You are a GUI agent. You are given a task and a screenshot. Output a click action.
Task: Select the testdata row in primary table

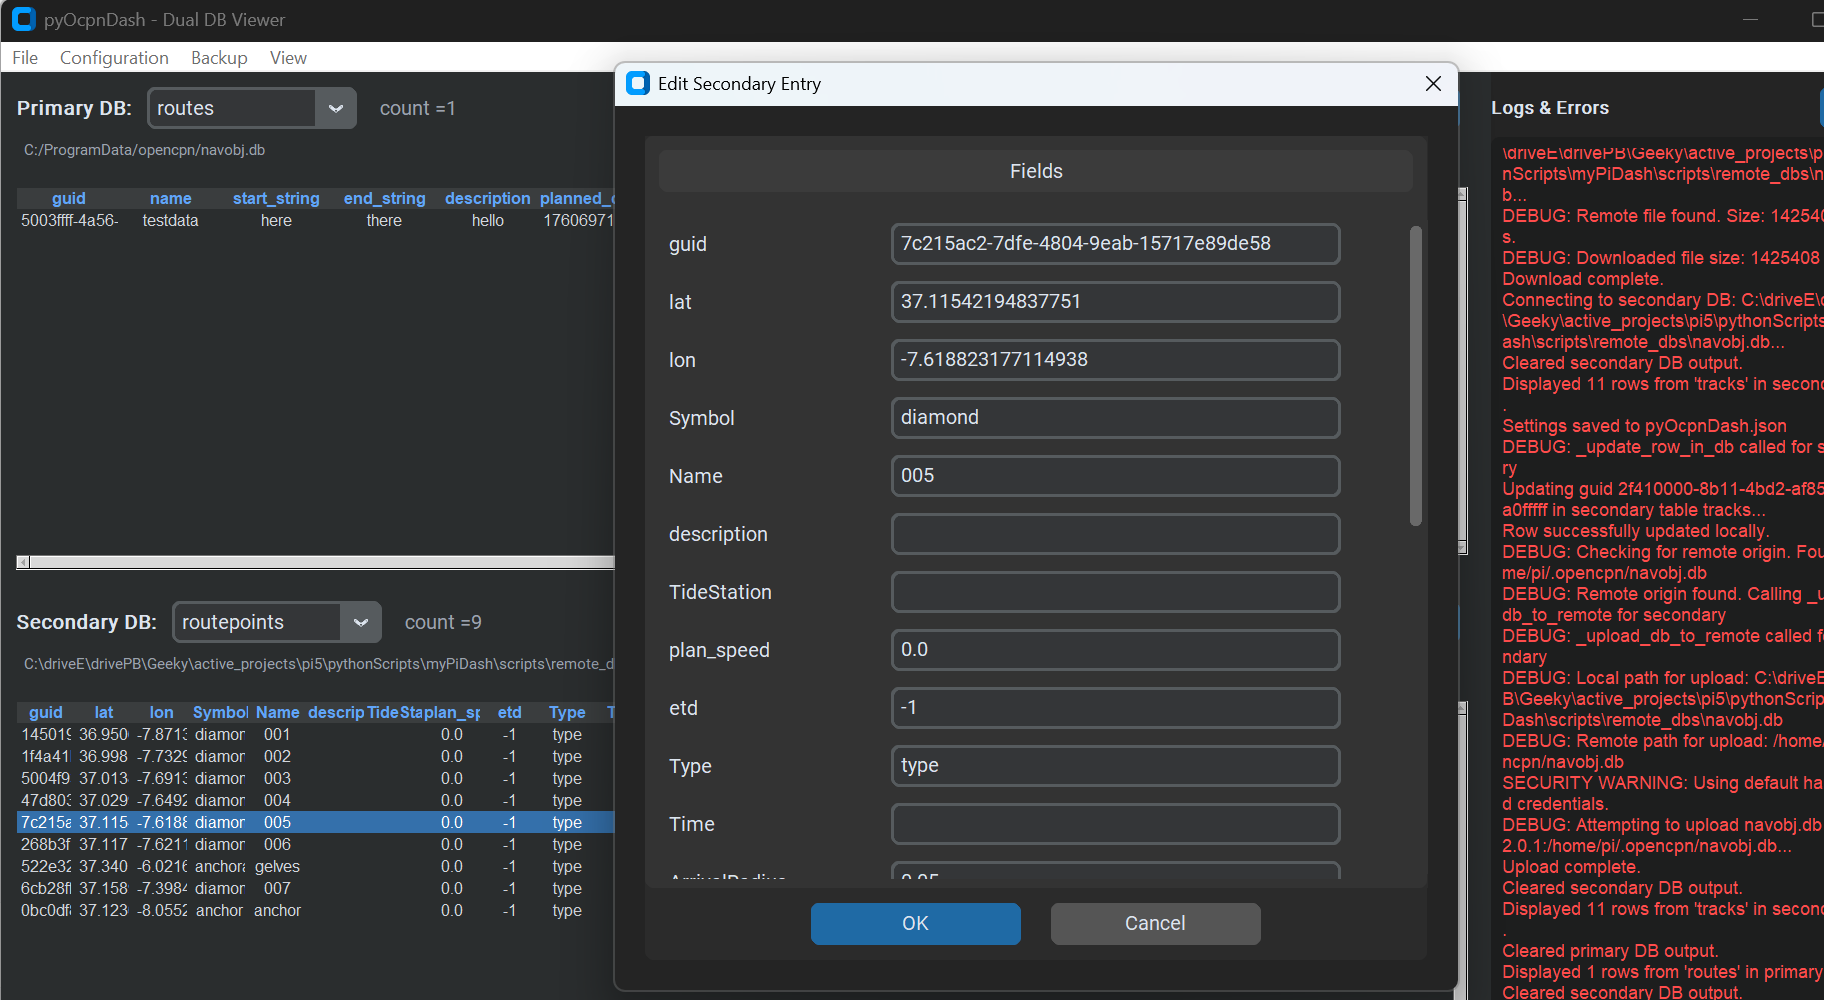point(316,220)
